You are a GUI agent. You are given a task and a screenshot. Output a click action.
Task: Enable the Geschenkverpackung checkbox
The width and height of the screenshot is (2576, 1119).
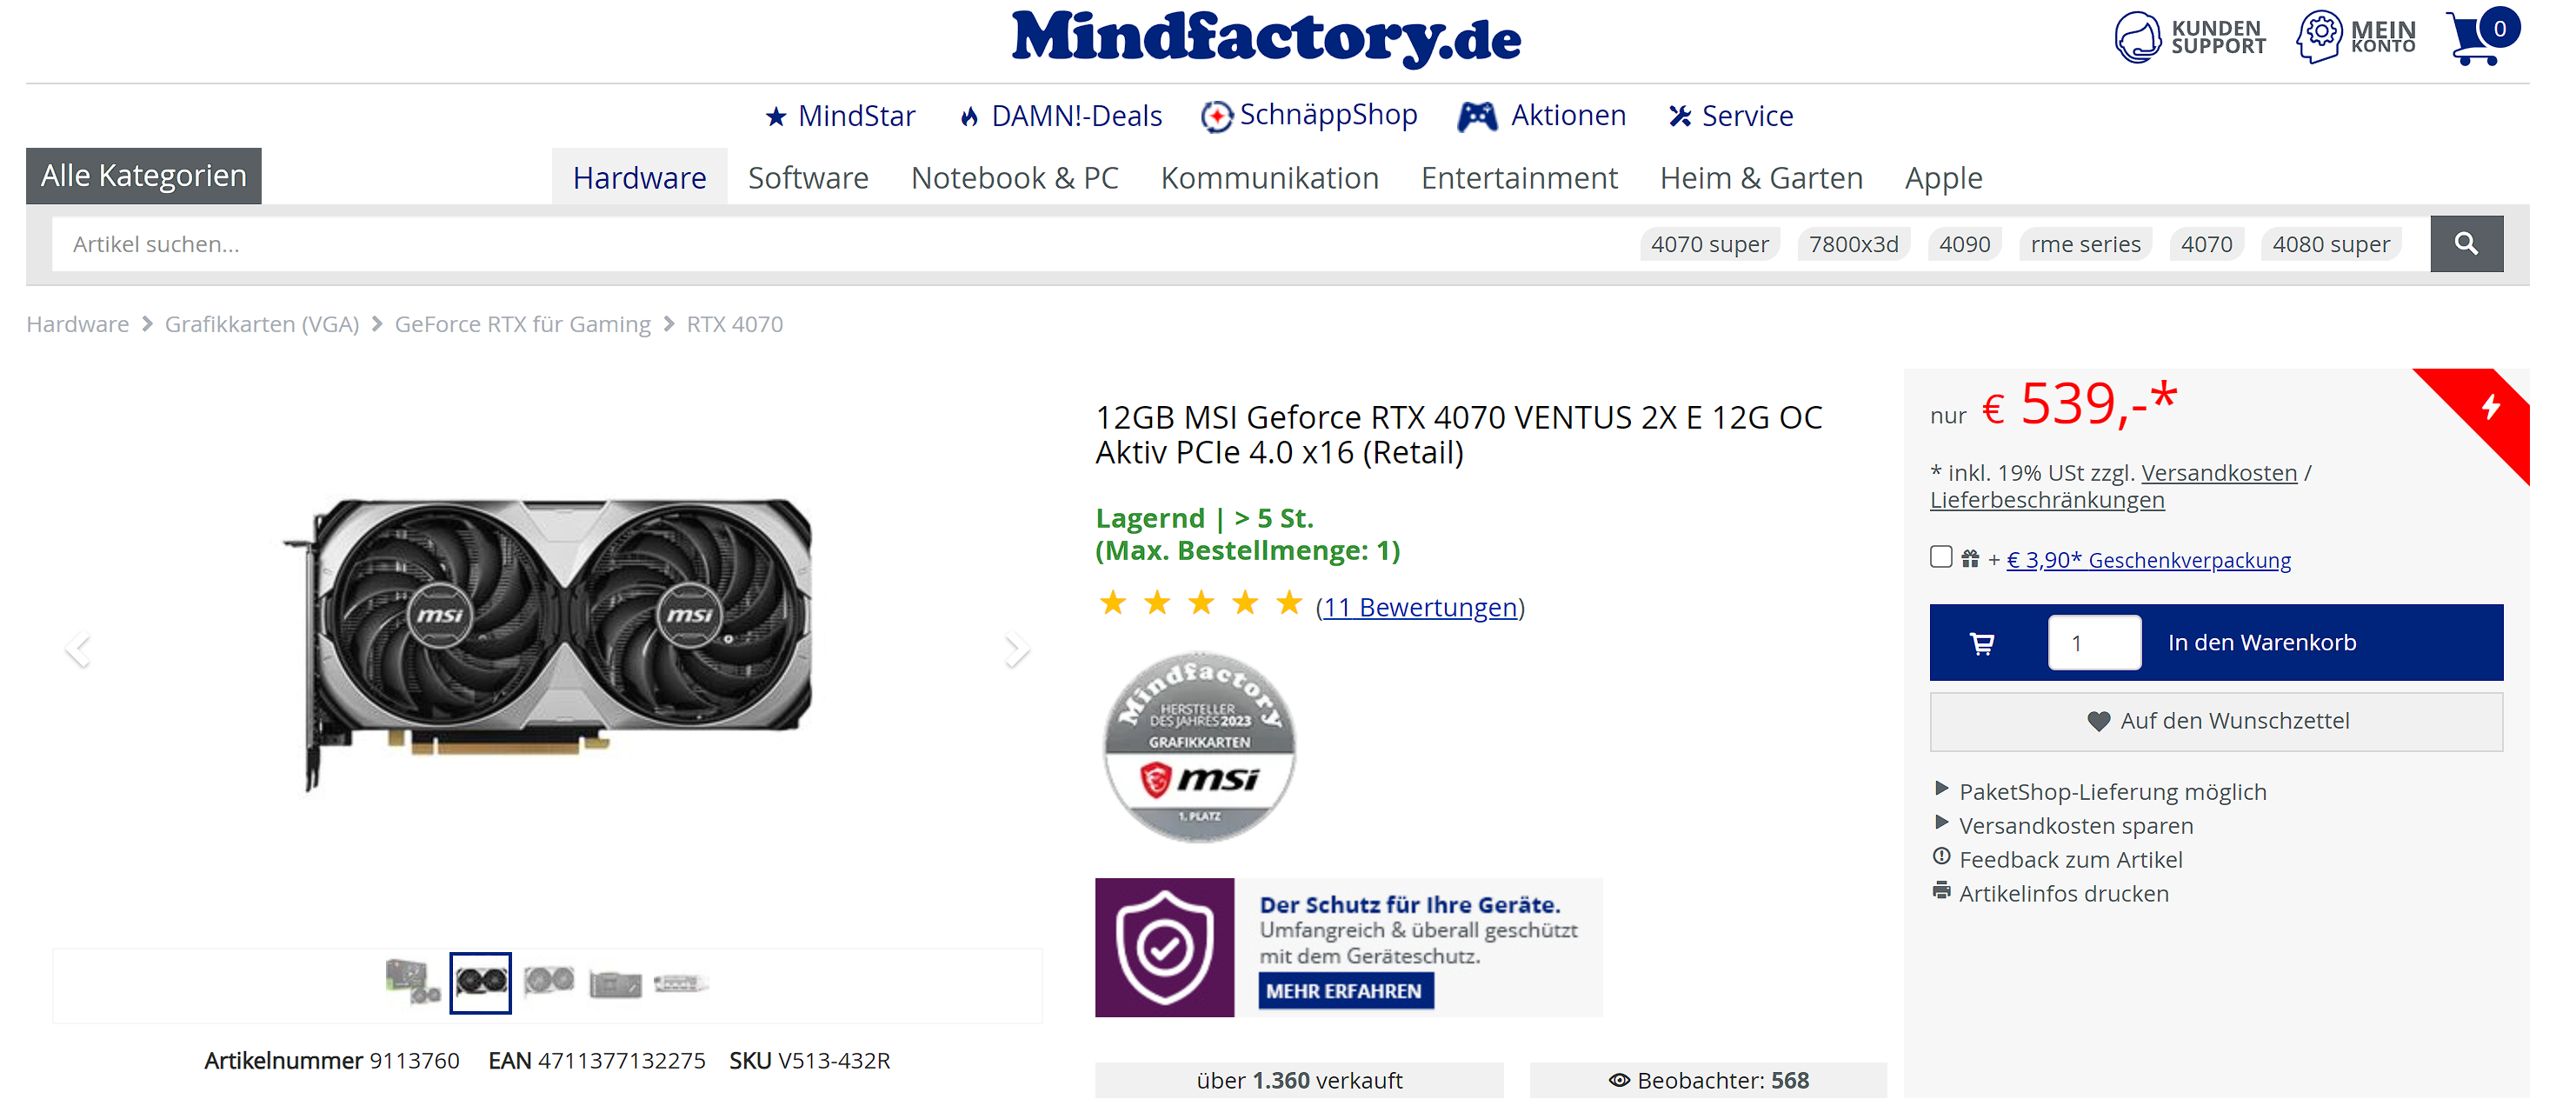[x=1941, y=557]
